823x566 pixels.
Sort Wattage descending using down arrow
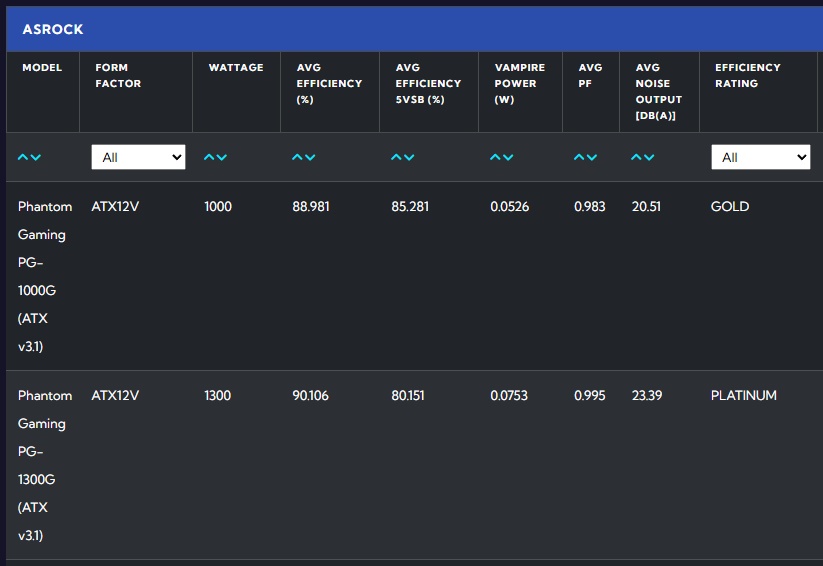pyautogui.click(x=222, y=157)
